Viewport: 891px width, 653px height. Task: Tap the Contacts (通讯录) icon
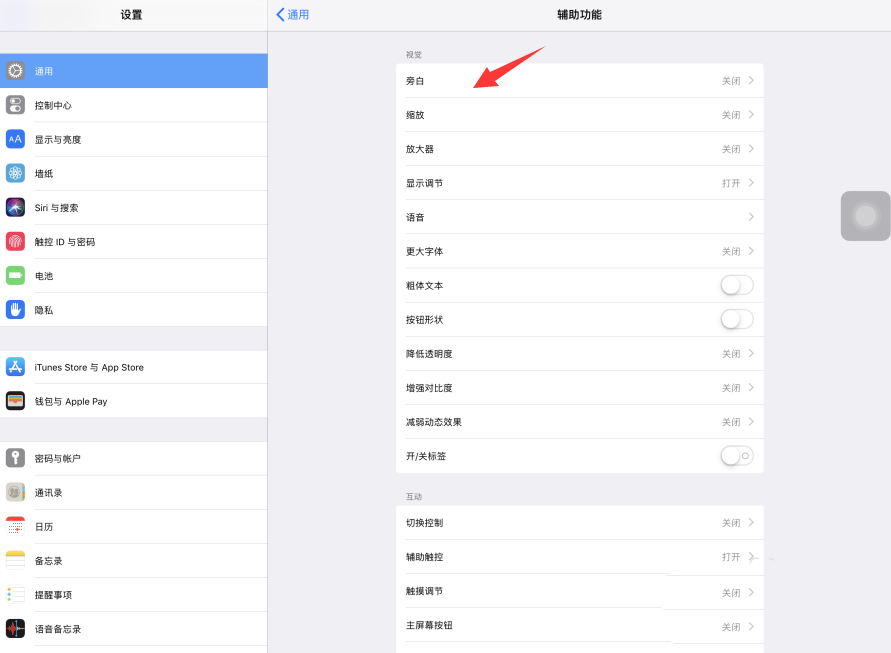point(15,492)
